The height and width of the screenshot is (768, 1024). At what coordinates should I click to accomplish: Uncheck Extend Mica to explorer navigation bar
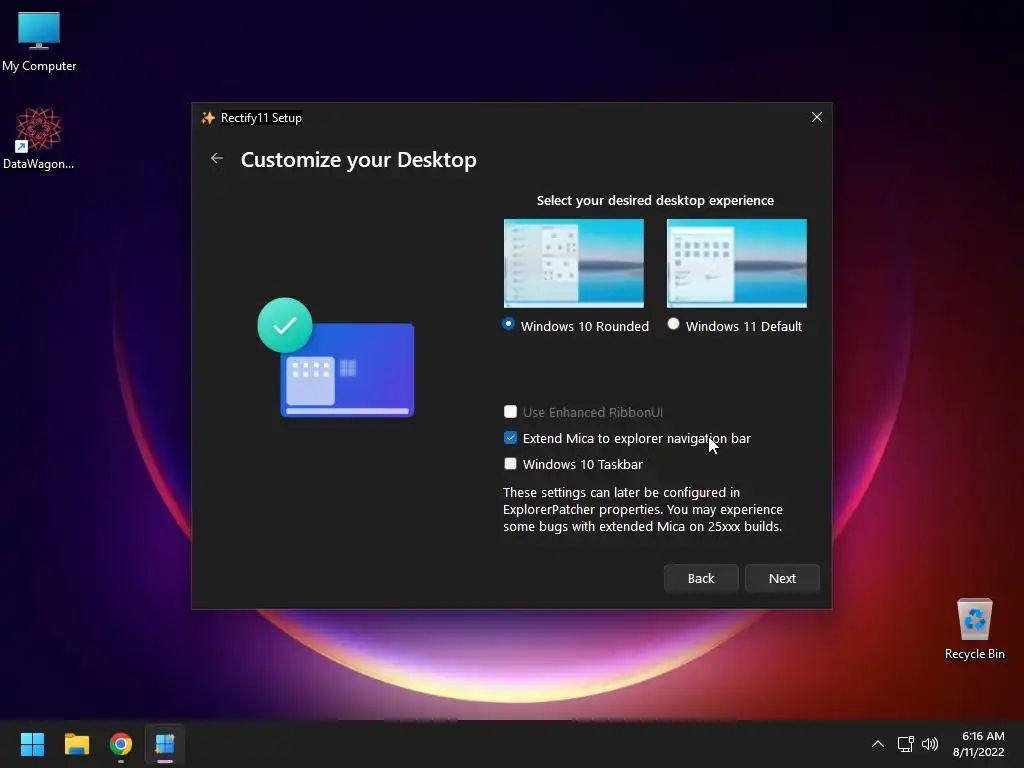511,438
